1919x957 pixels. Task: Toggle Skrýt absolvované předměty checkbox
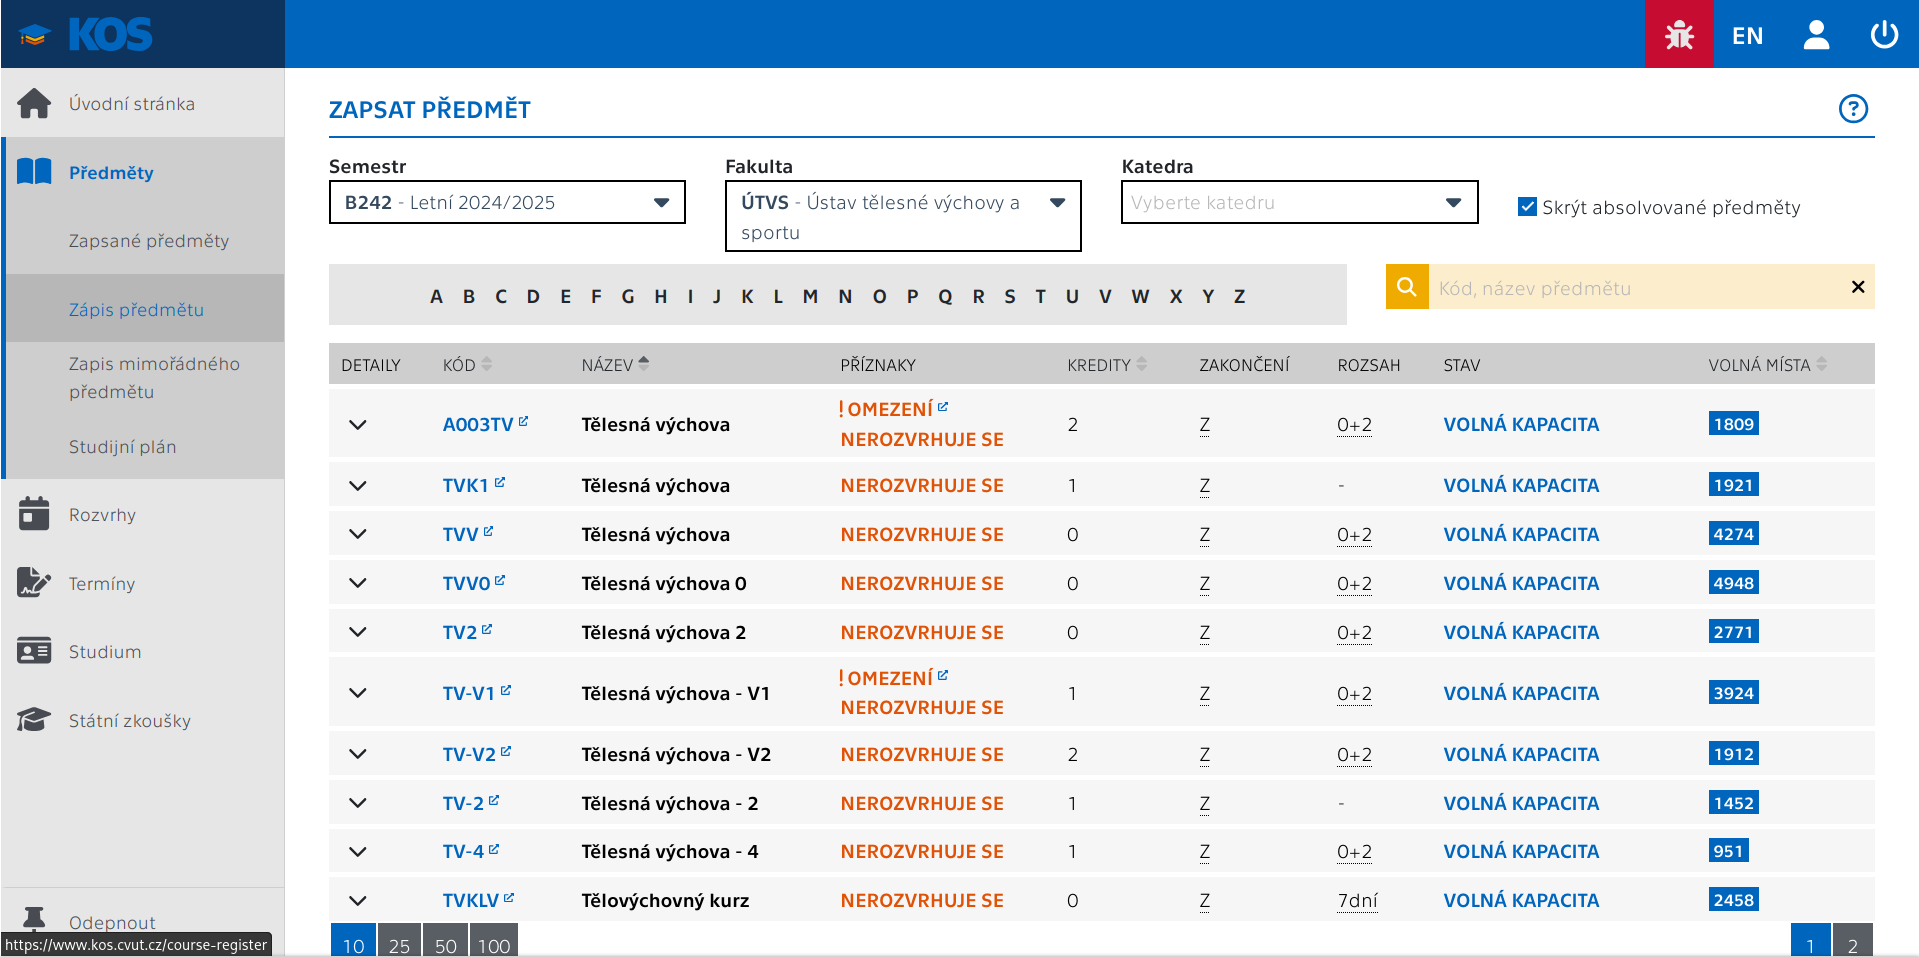(1527, 207)
